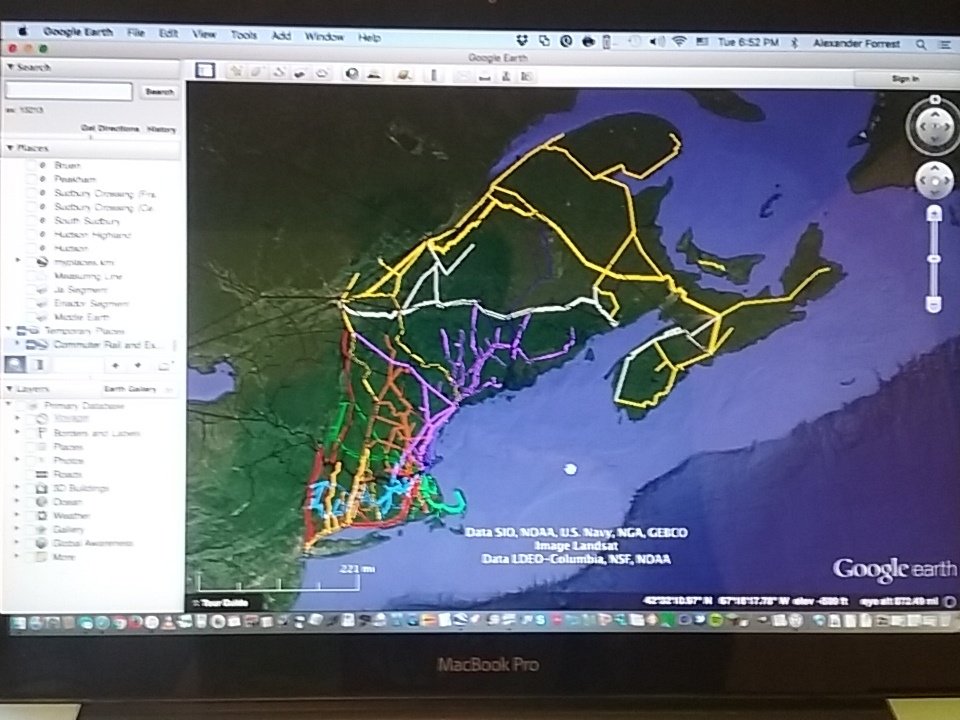
Task: Enable the Borders and Labels layer checkbox
Action: tap(29, 433)
